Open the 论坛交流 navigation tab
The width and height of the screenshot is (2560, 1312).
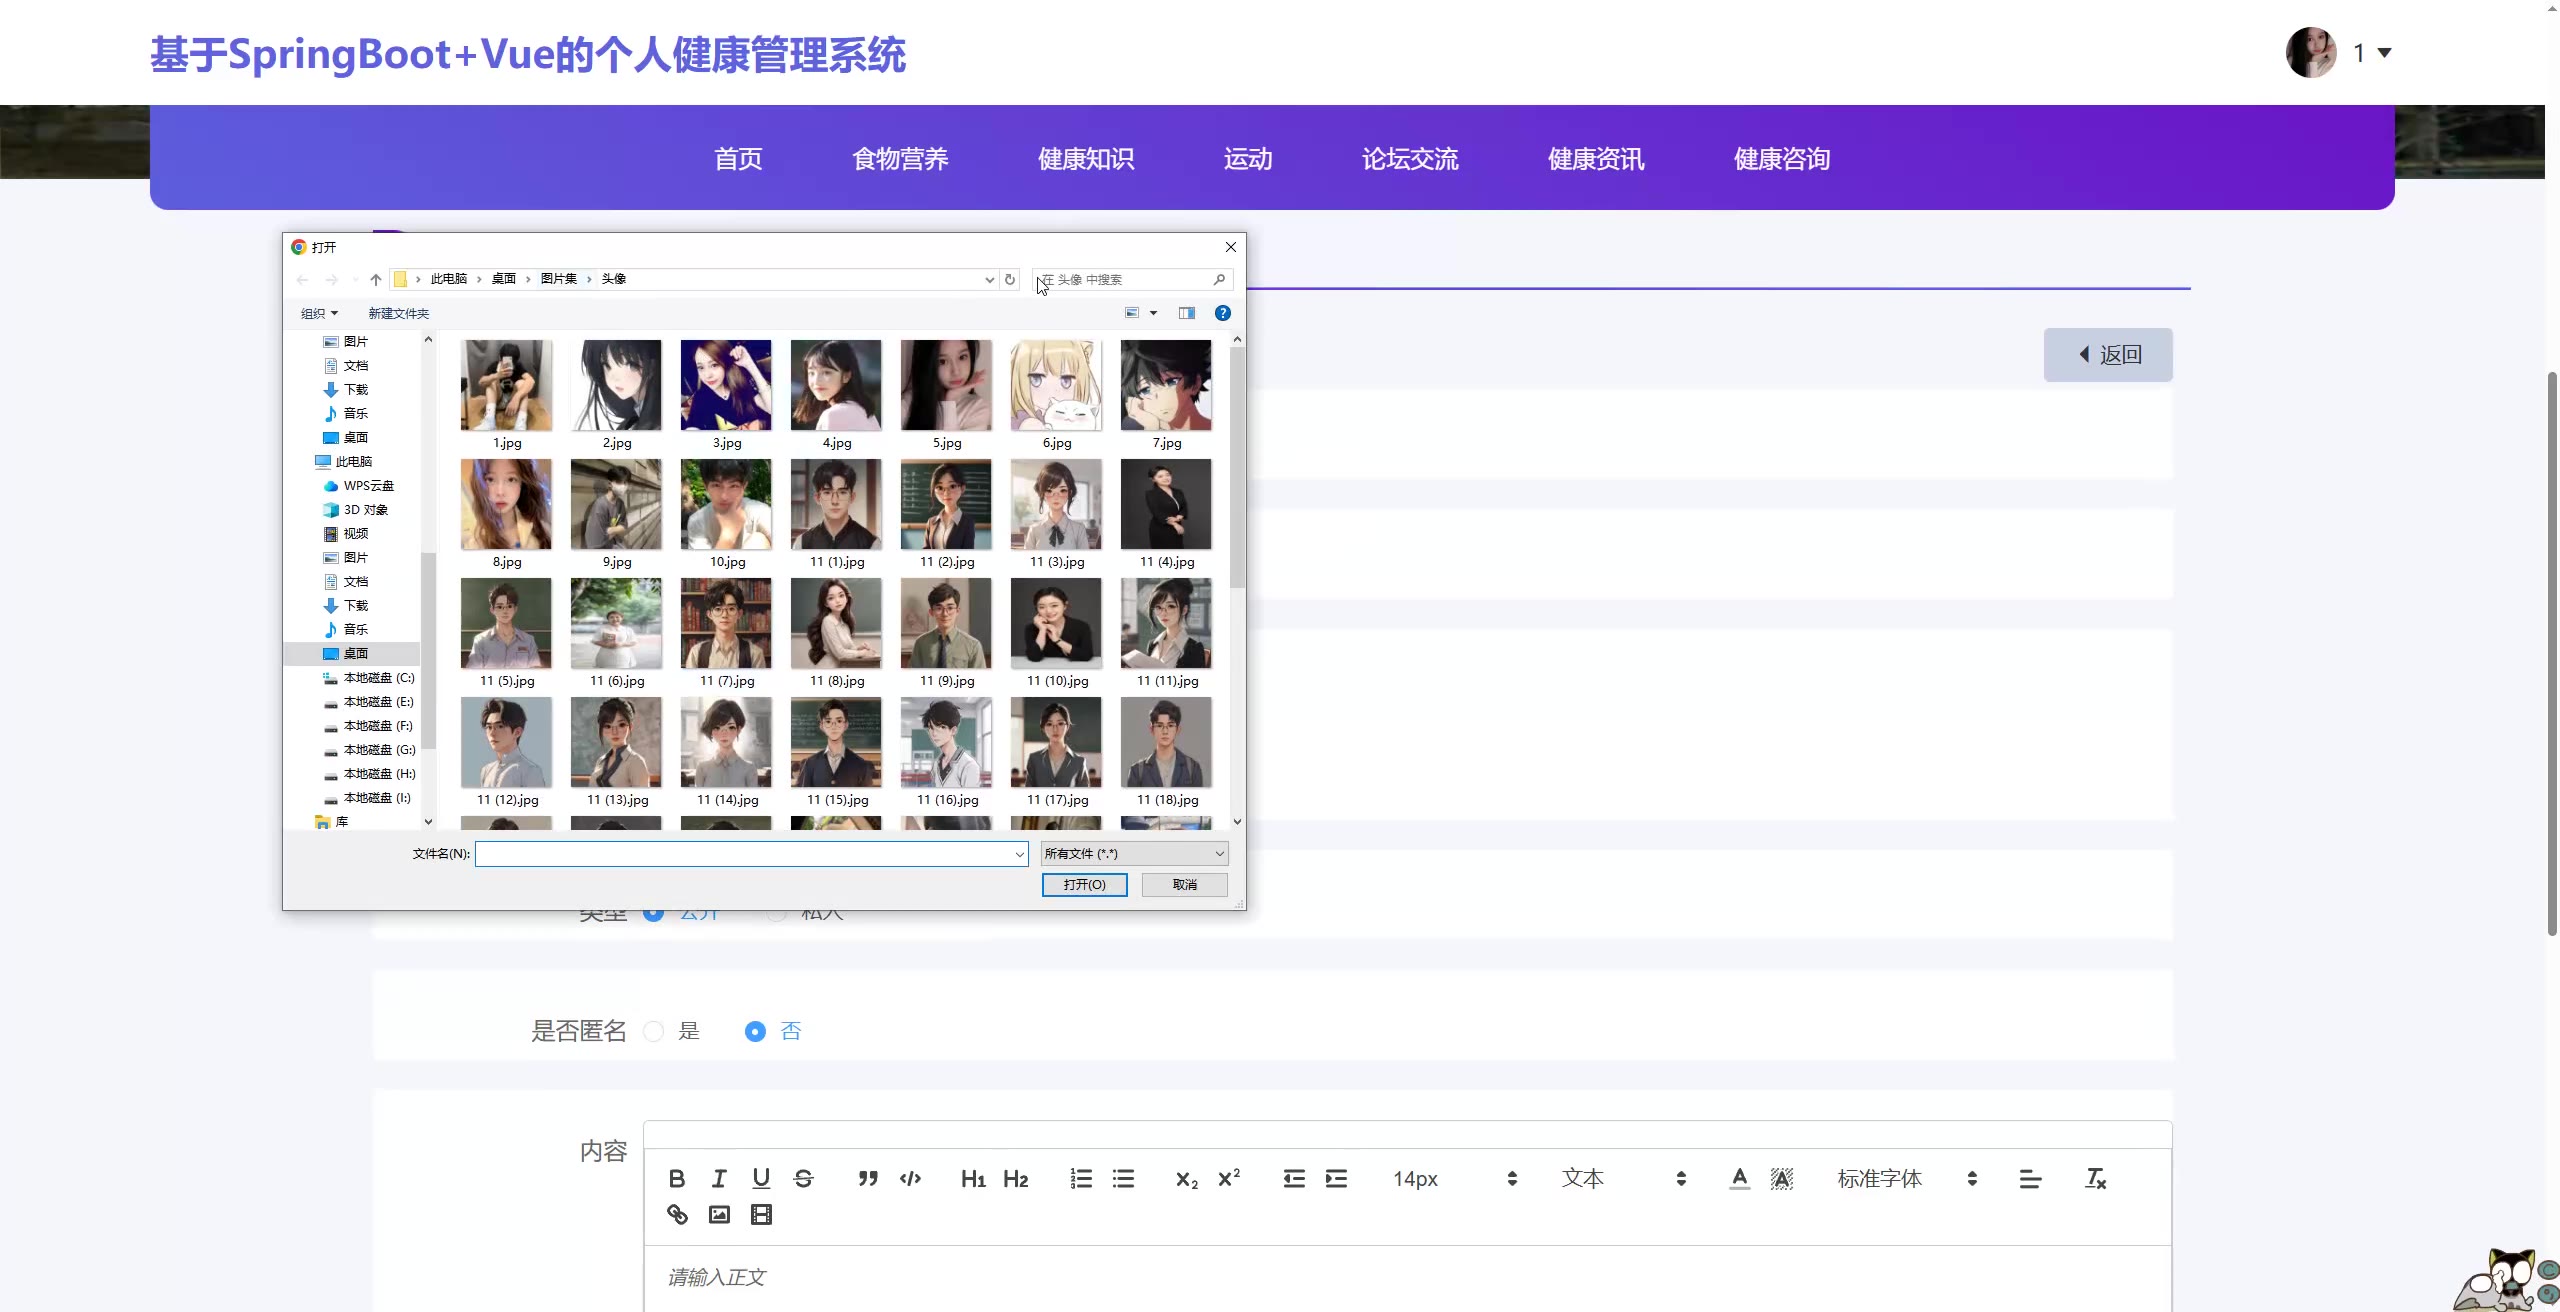click(x=1409, y=159)
